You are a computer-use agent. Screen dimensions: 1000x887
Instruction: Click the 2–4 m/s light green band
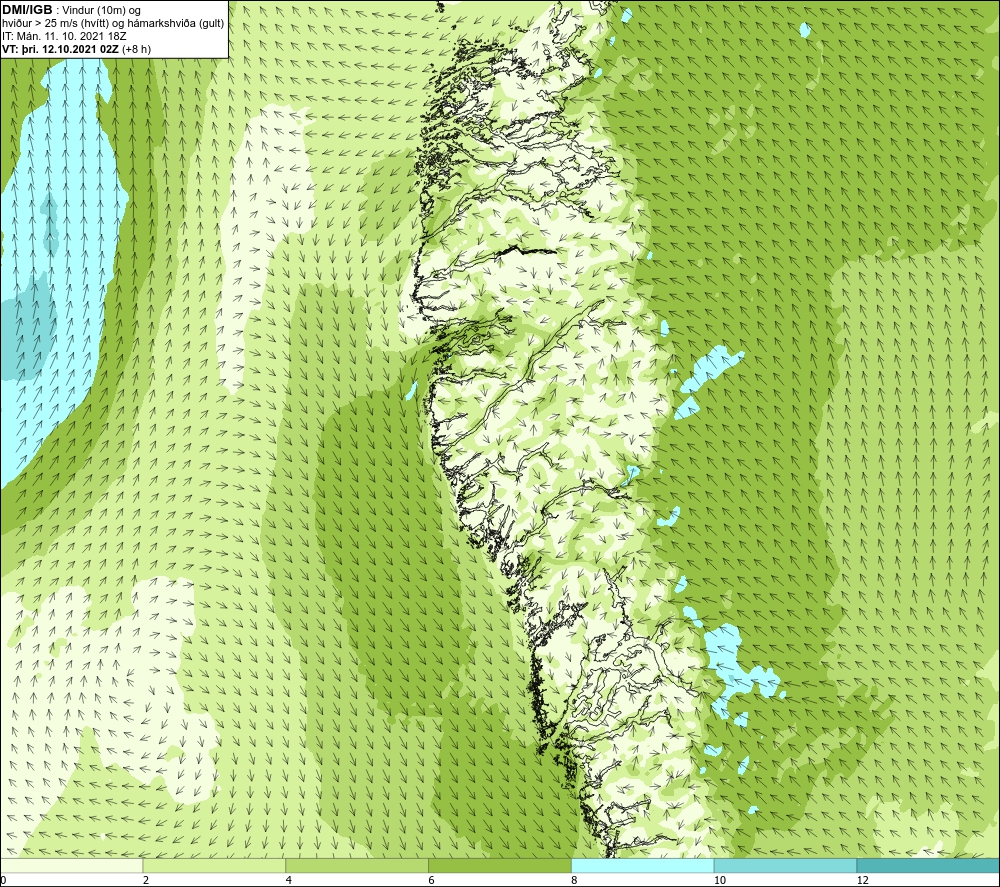(x=214, y=865)
